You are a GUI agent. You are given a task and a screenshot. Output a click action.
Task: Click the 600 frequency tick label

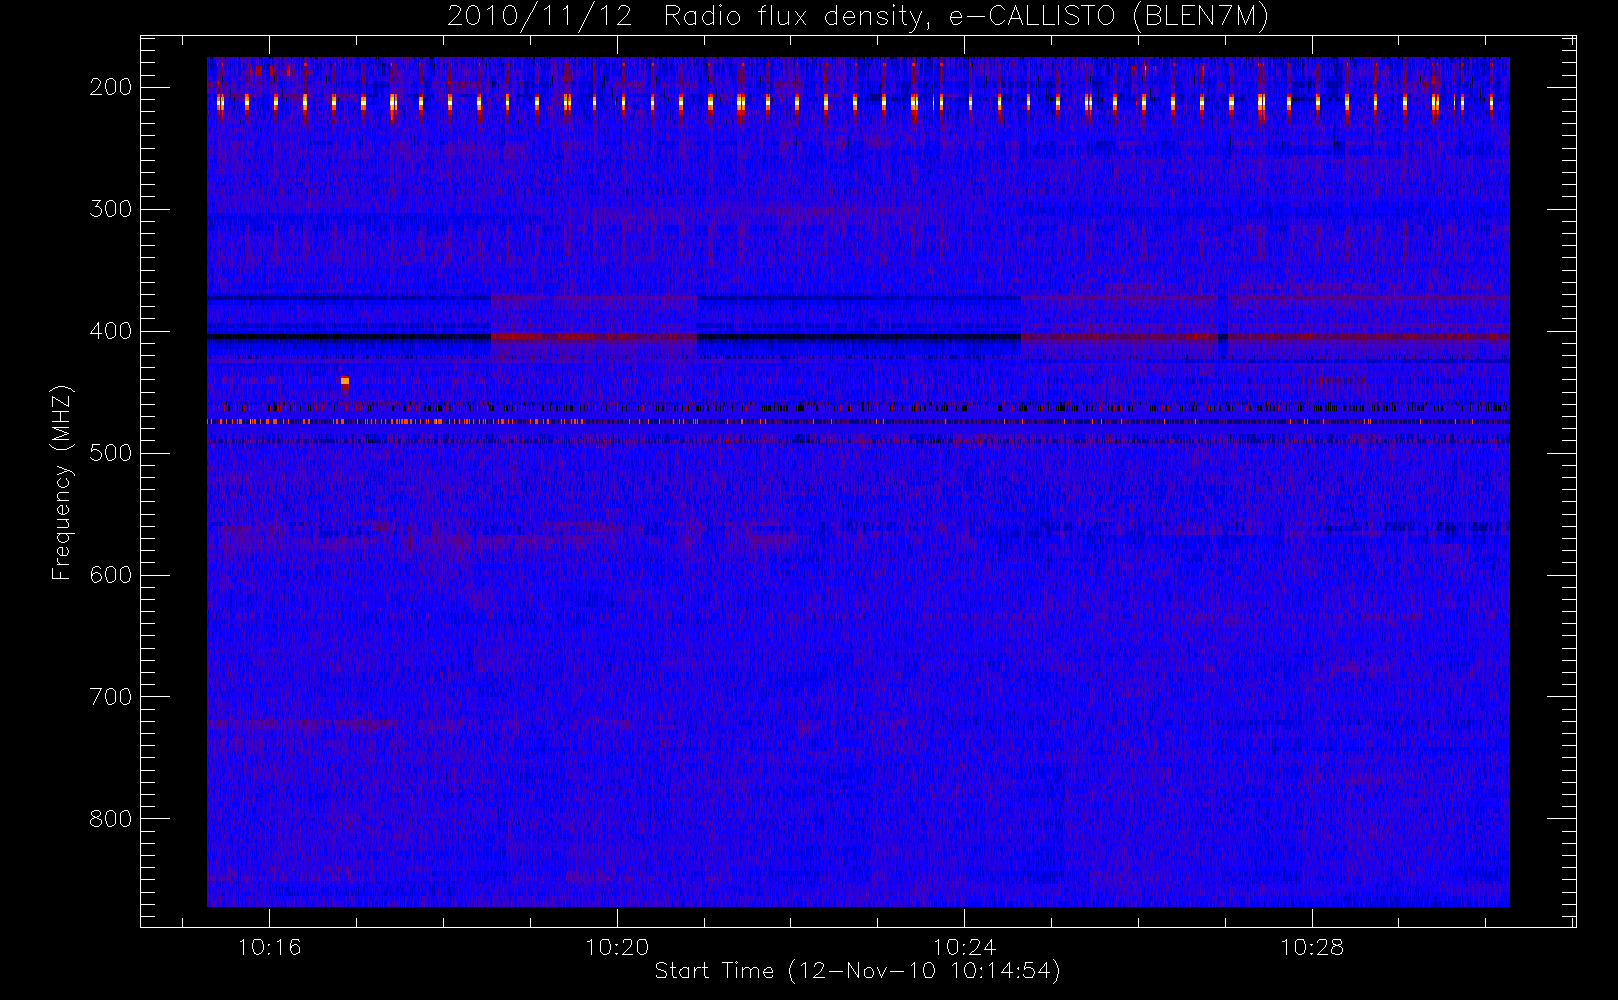[111, 575]
